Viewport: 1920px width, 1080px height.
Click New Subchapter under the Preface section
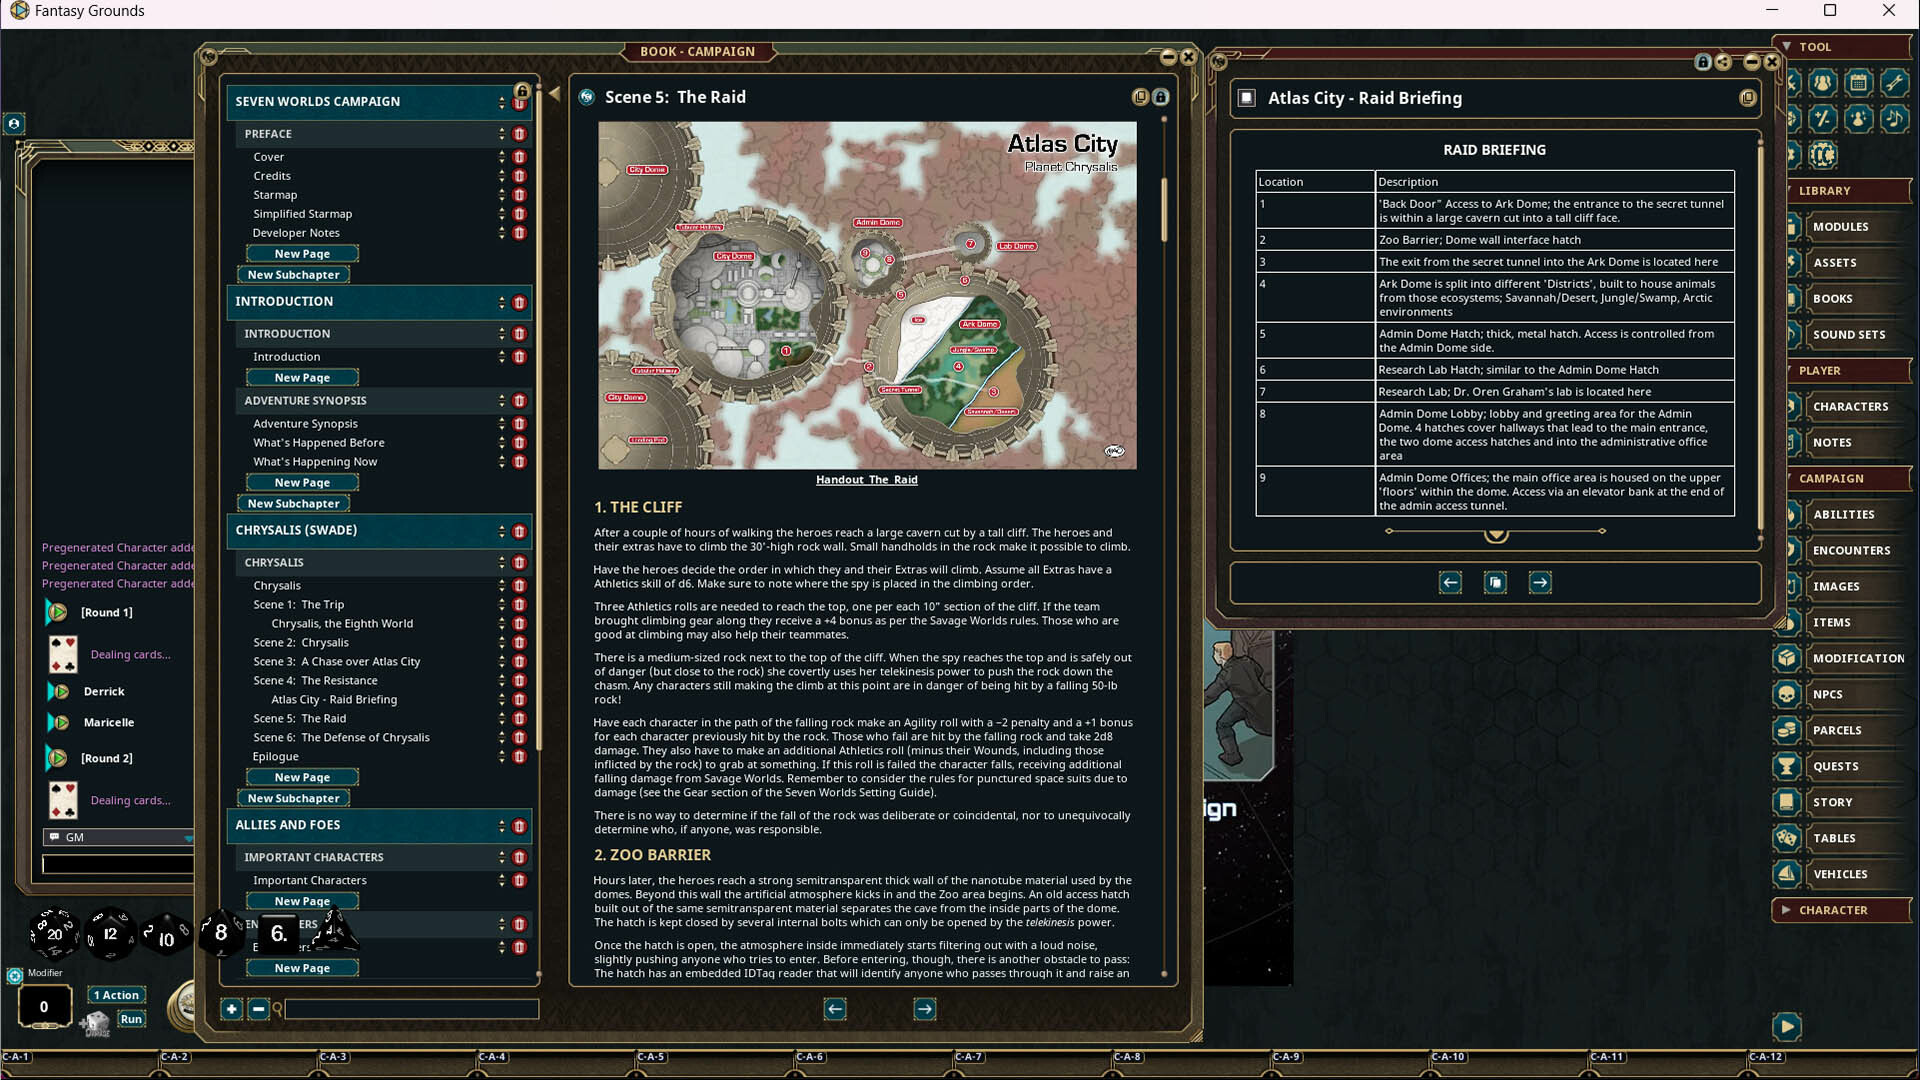pos(293,274)
